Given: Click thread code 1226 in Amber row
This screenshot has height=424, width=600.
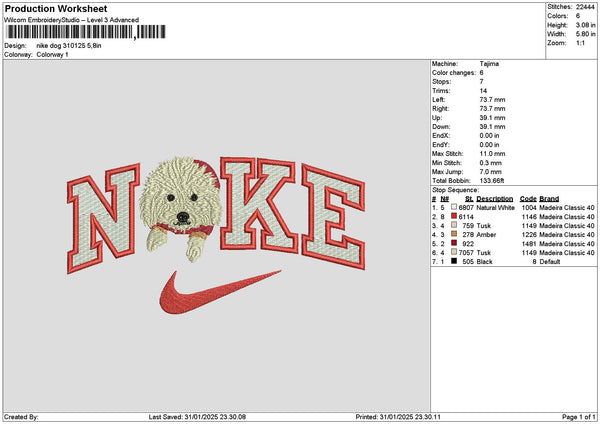Looking at the screenshot, I should tap(529, 235).
